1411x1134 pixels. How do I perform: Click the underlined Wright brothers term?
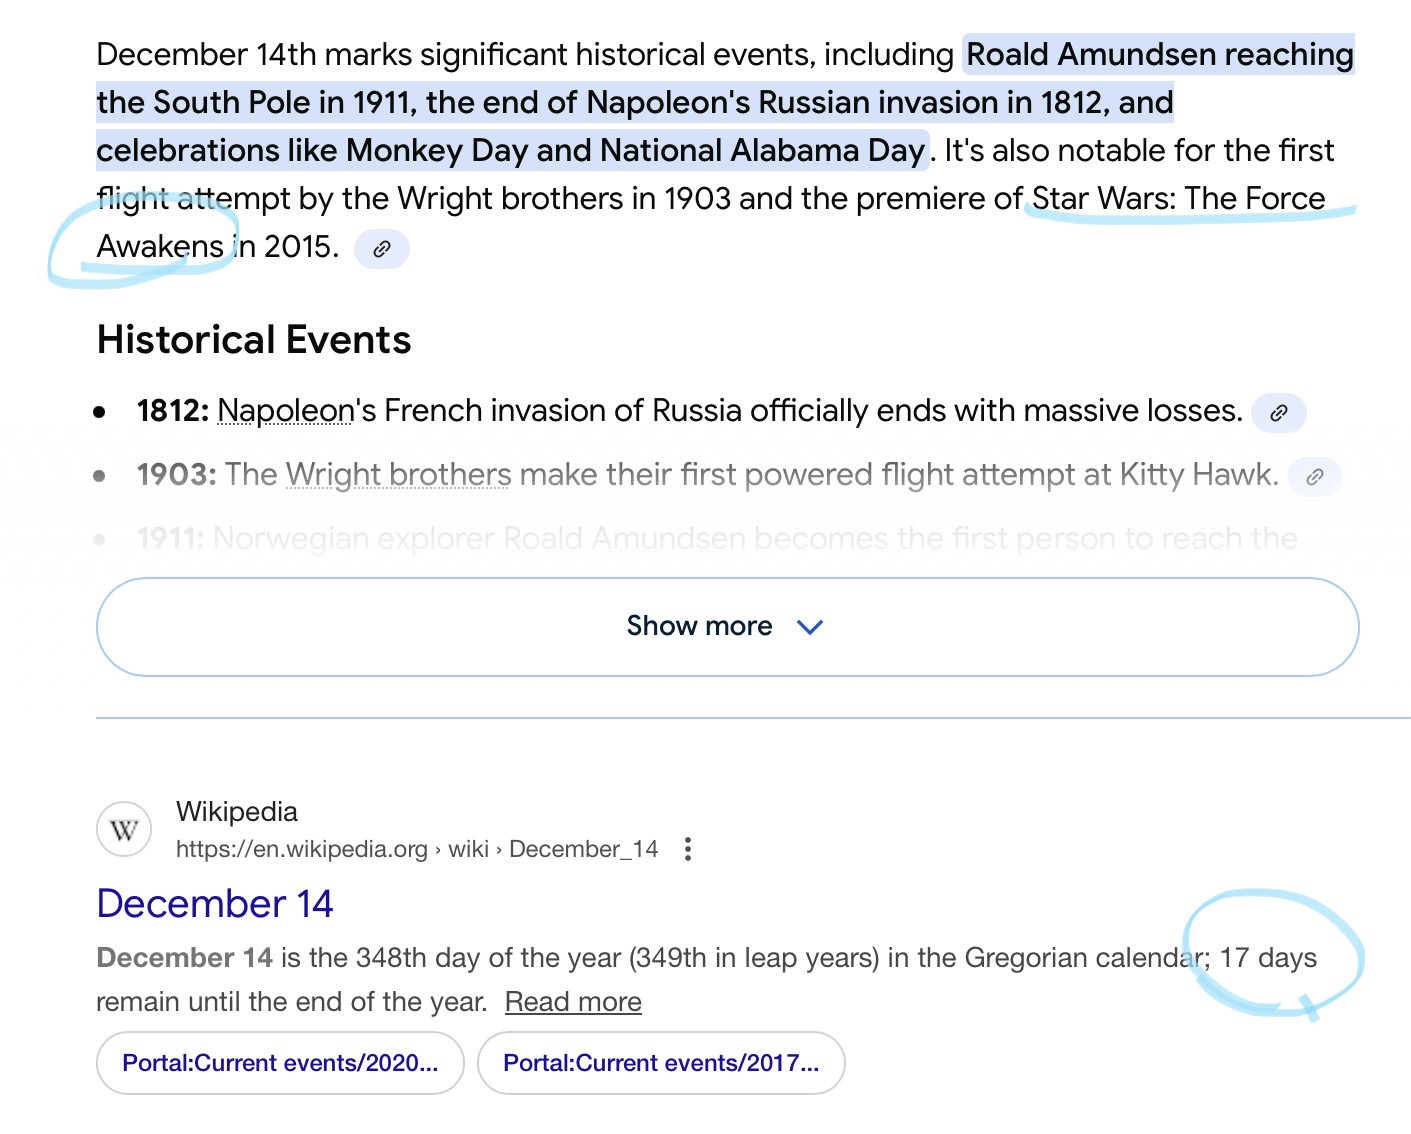click(x=398, y=475)
